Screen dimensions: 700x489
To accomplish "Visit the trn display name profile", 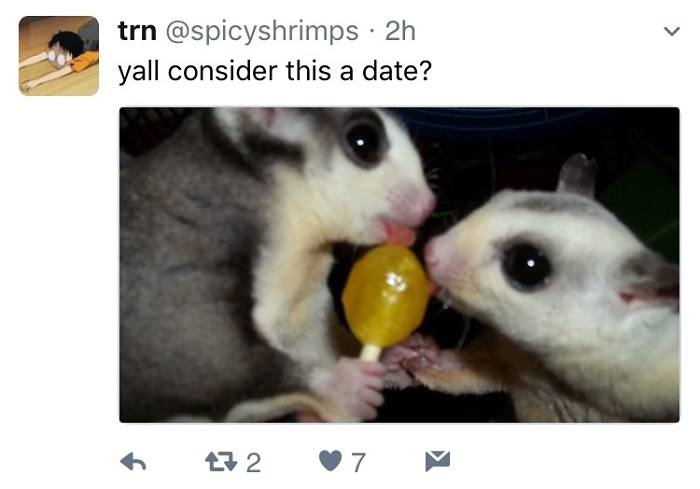I will tap(137, 31).
